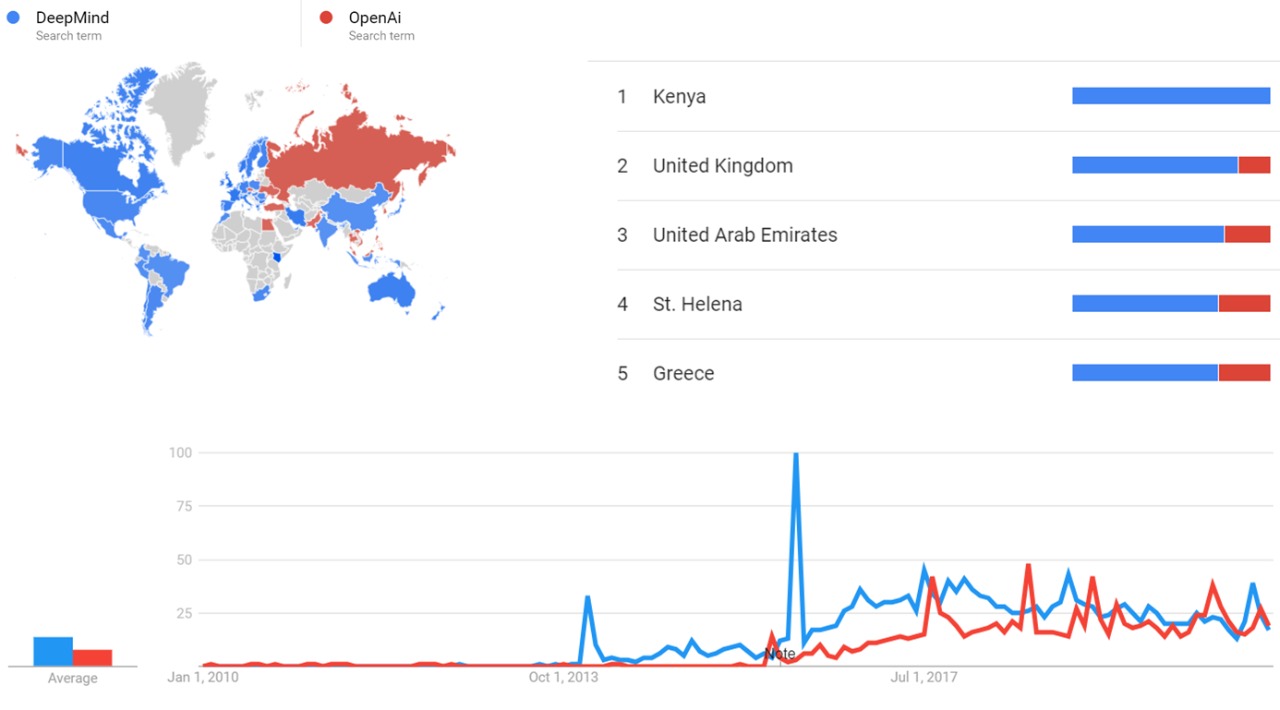Click the red segment of Greece's bar
Image resolution: width=1280 pixels, height=710 pixels.
[x=1244, y=373]
